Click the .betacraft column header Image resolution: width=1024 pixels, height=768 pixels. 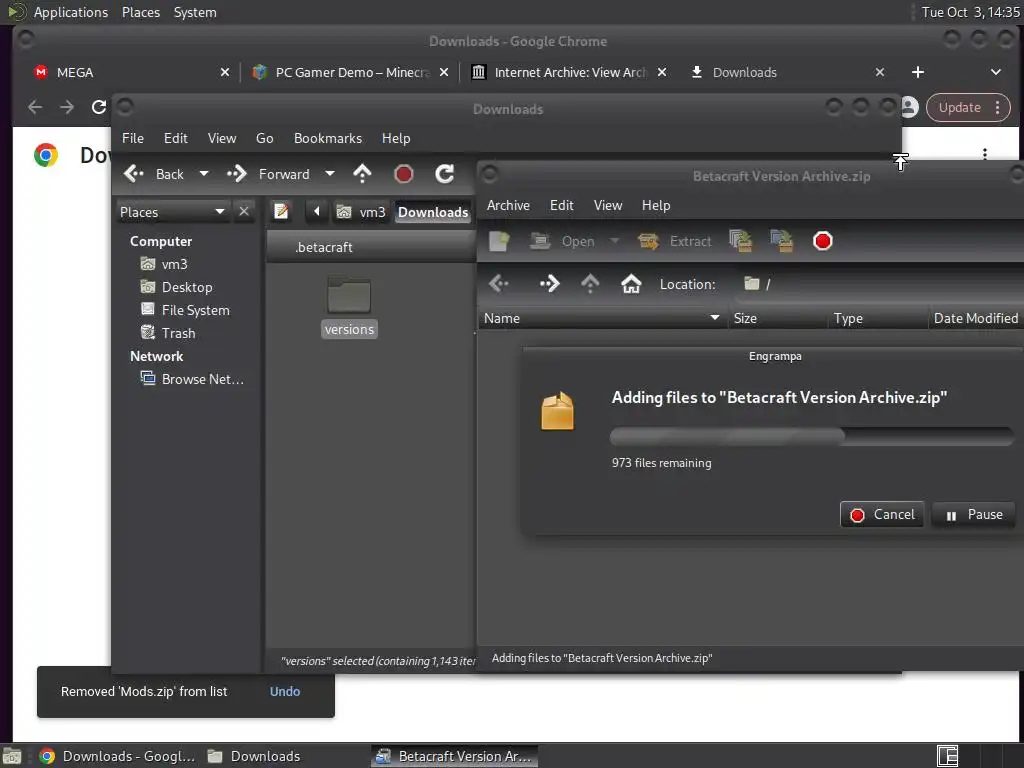point(370,248)
